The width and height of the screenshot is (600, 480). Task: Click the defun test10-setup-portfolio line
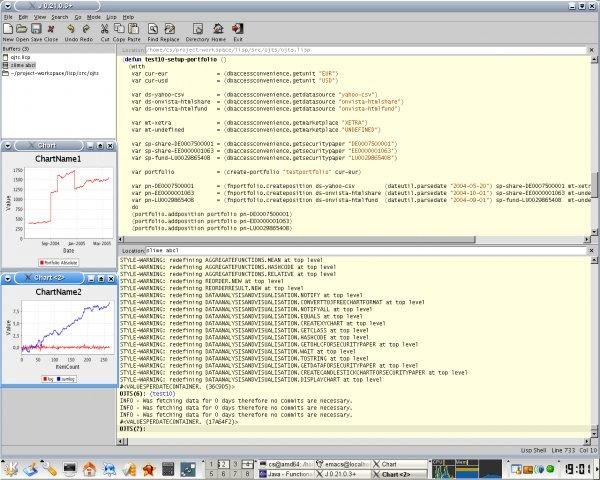point(175,59)
